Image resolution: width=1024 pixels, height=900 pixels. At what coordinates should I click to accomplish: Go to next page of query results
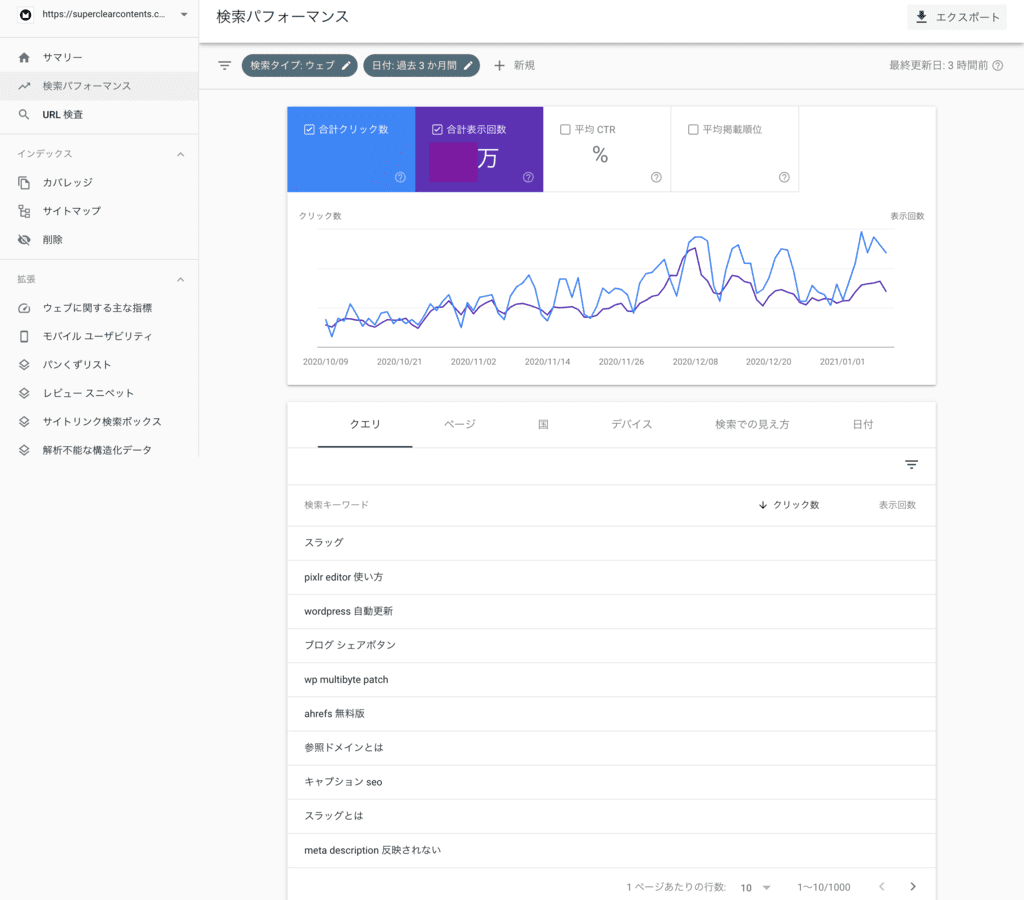(913, 887)
